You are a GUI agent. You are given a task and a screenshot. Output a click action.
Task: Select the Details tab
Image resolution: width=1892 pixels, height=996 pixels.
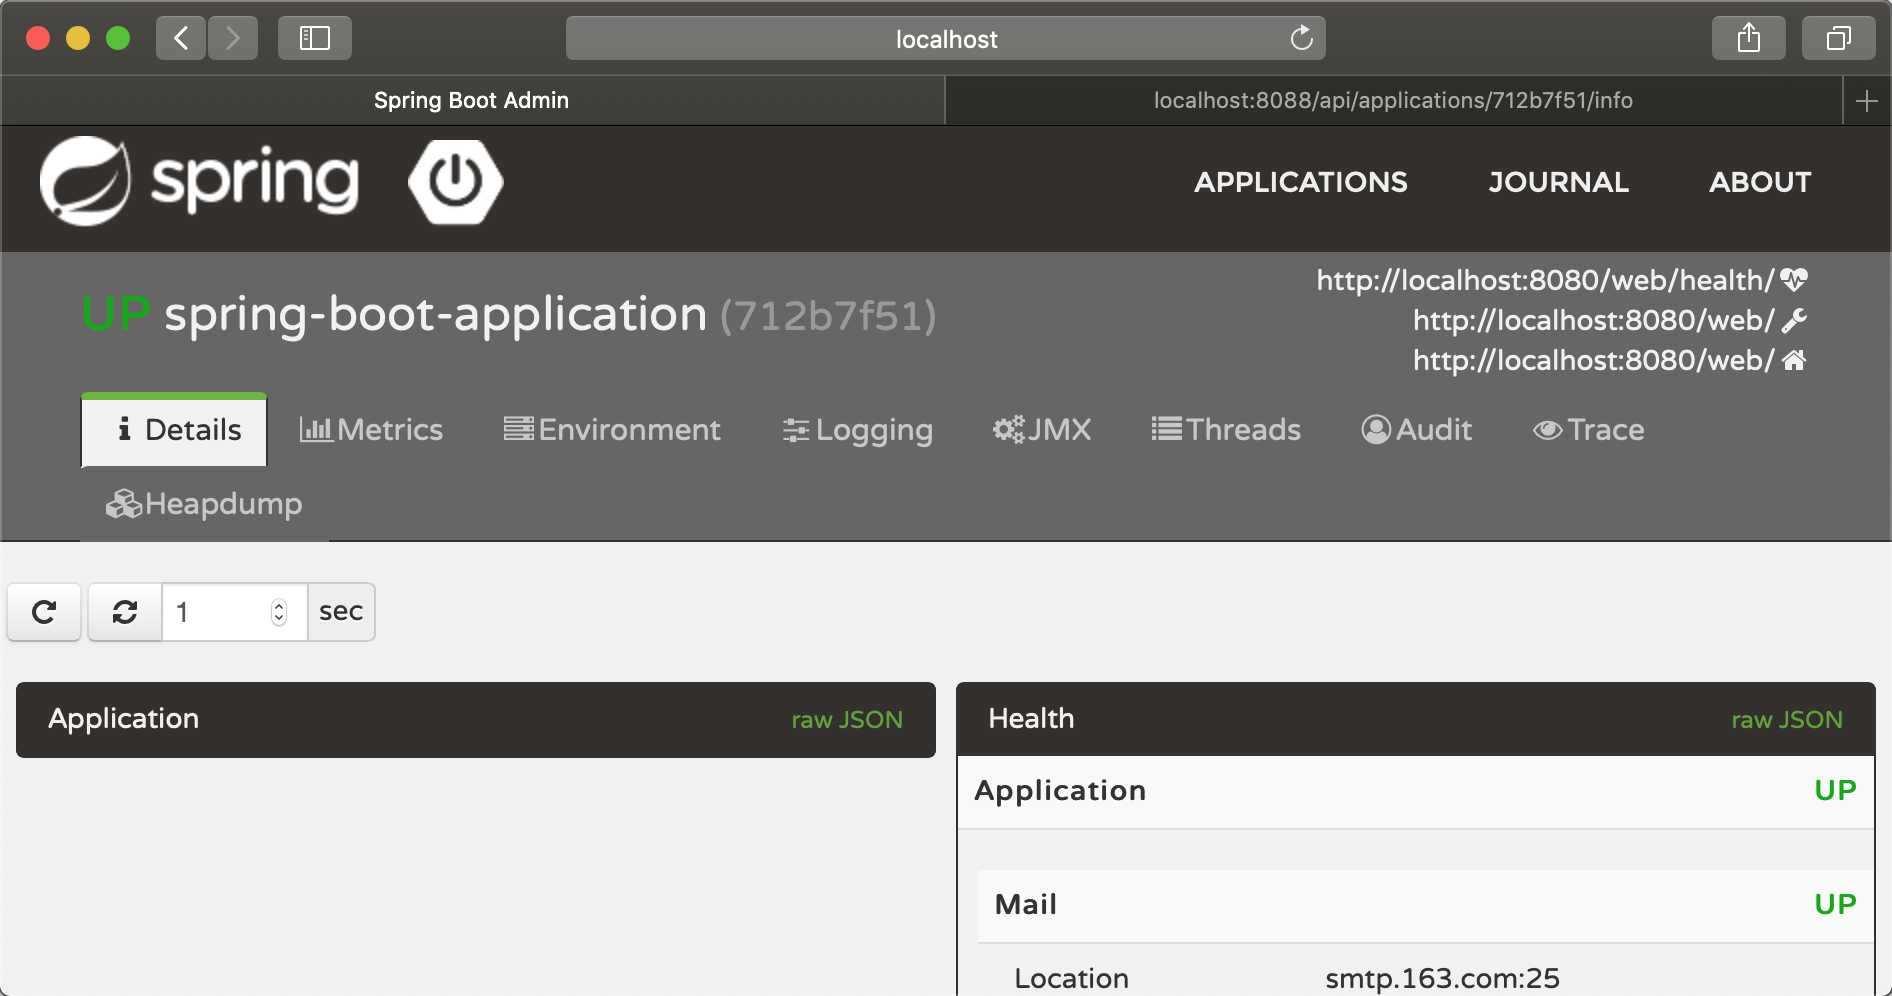[174, 430]
